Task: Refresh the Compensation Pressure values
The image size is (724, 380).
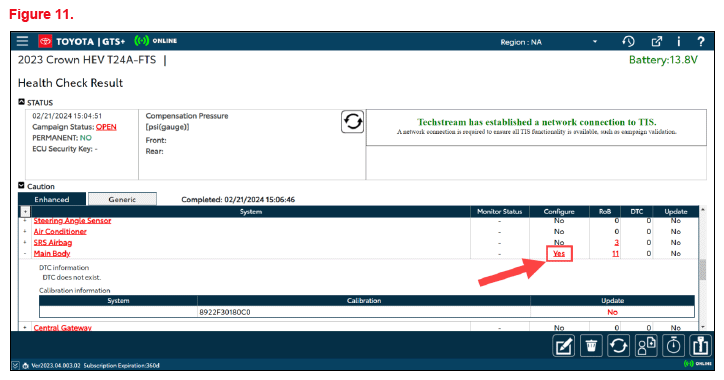Action: (352, 122)
